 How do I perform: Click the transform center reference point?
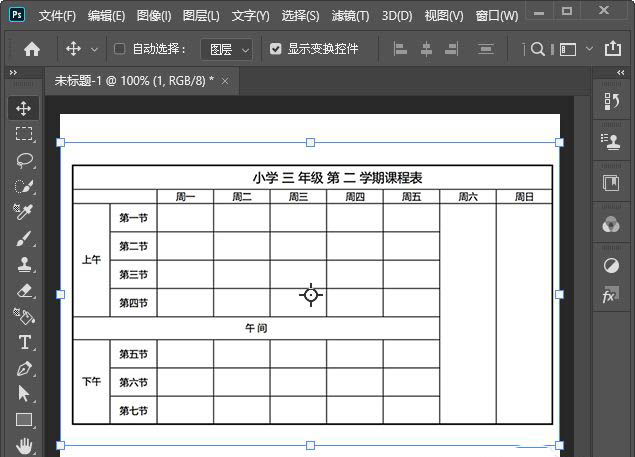tap(311, 295)
